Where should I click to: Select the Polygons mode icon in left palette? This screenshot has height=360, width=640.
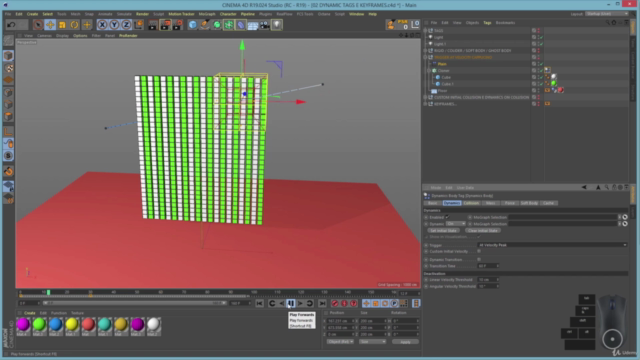[x=9, y=117]
